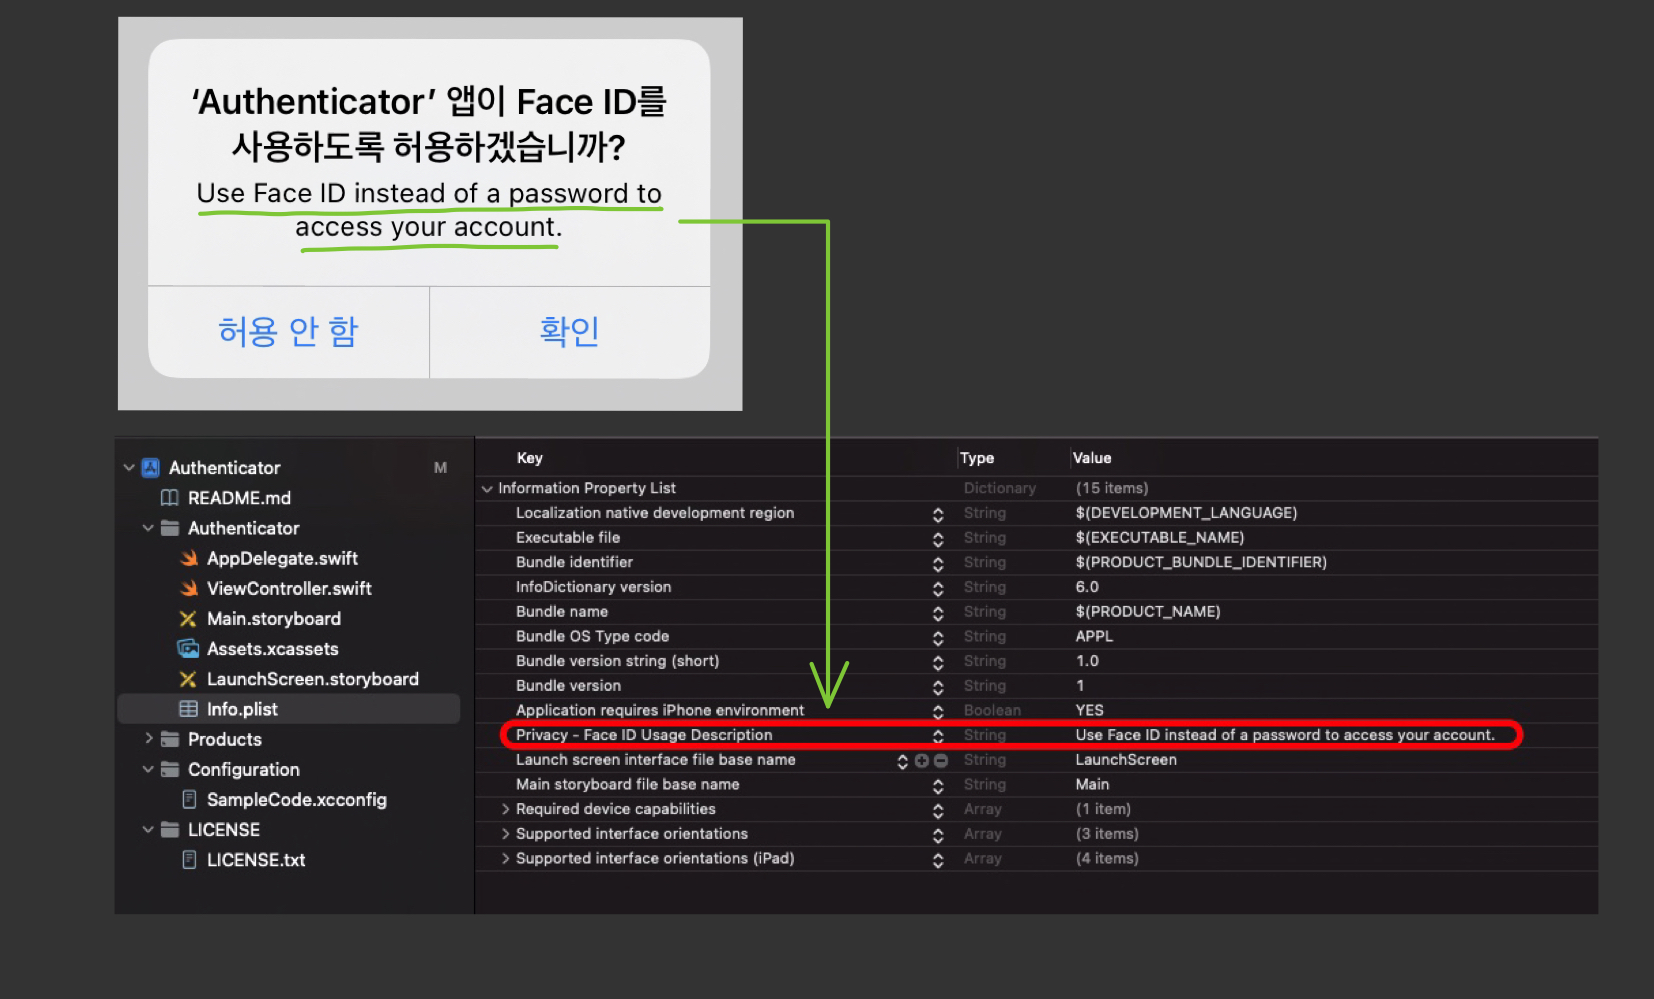Open key stepper for Privacy - Face ID Usage Description
This screenshot has width=1654, height=999.
coord(938,736)
